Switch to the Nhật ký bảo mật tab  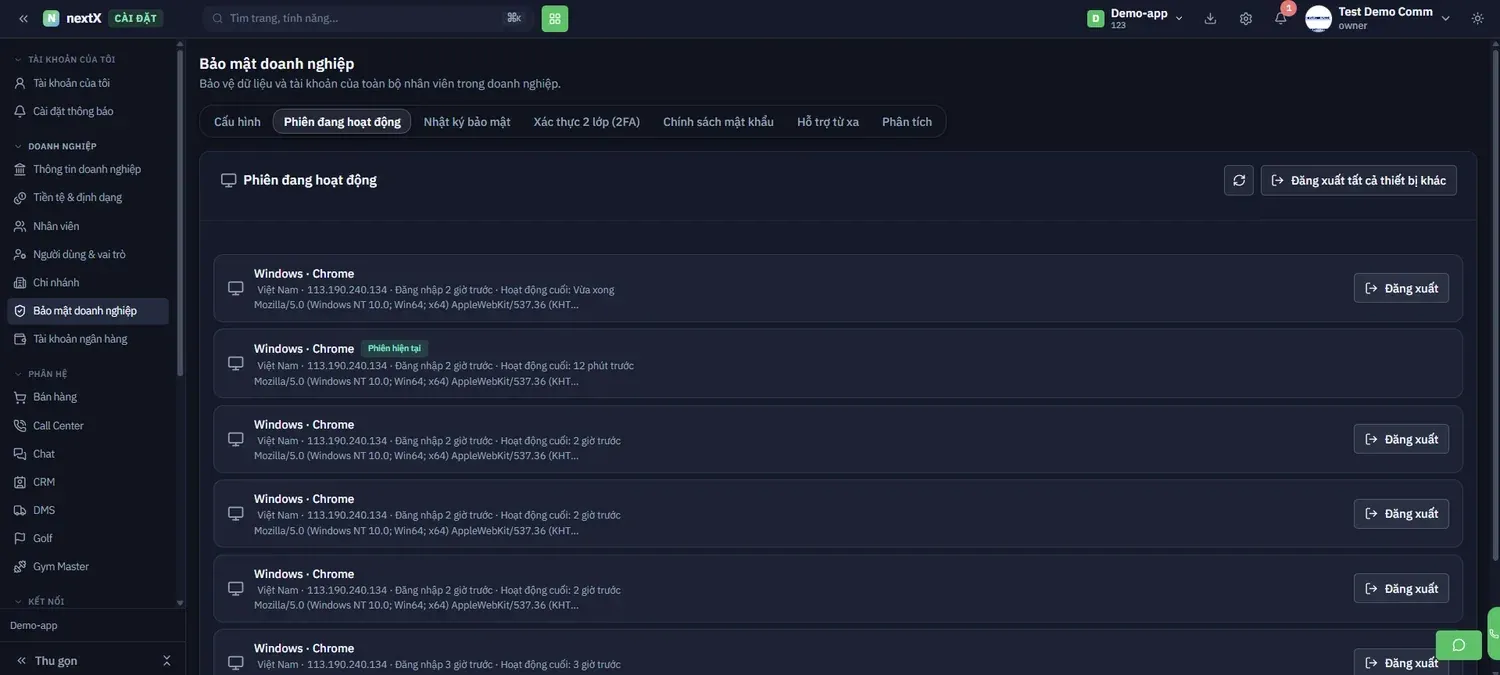pos(467,122)
